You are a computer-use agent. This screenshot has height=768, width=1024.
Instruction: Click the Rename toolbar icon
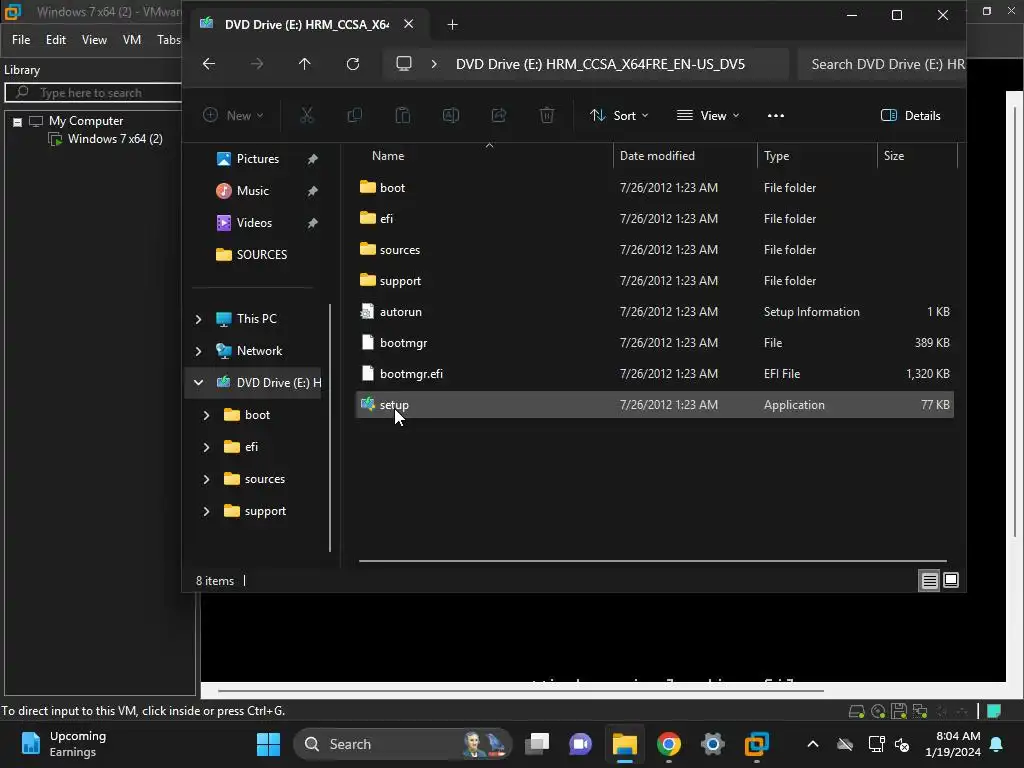point(451,116)
